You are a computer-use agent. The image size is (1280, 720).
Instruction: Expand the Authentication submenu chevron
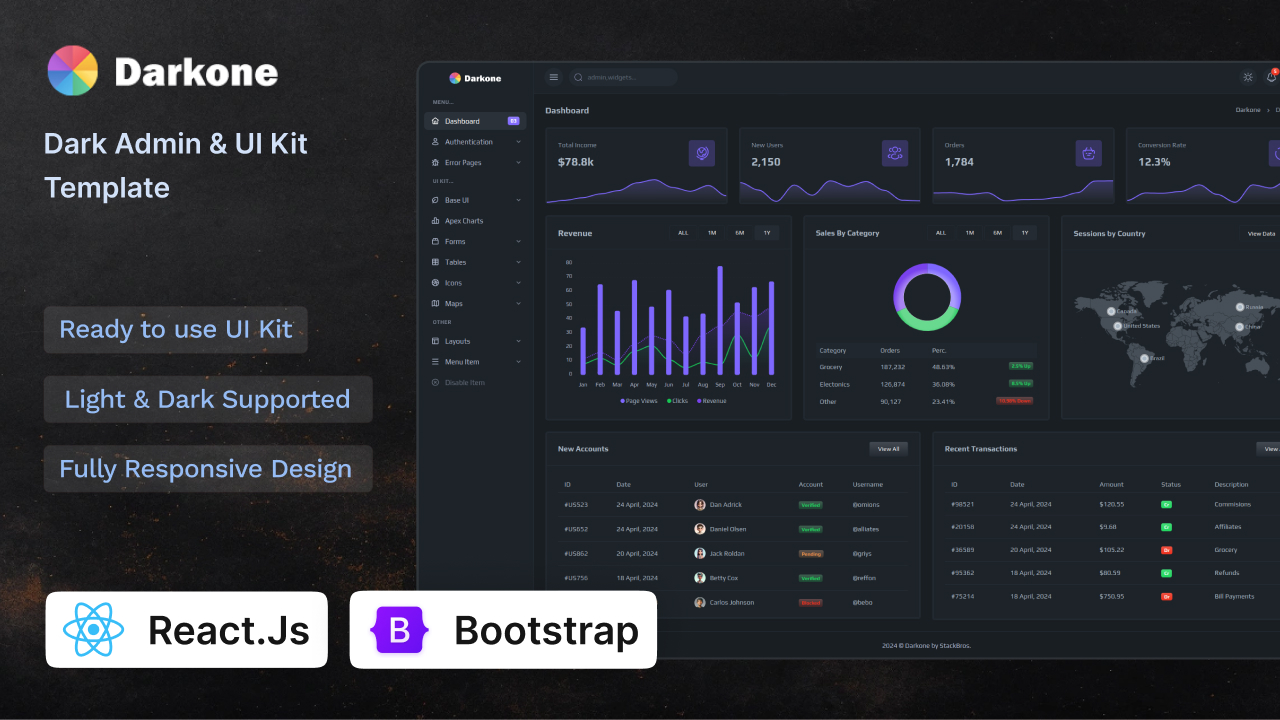[x=518, y=142]
